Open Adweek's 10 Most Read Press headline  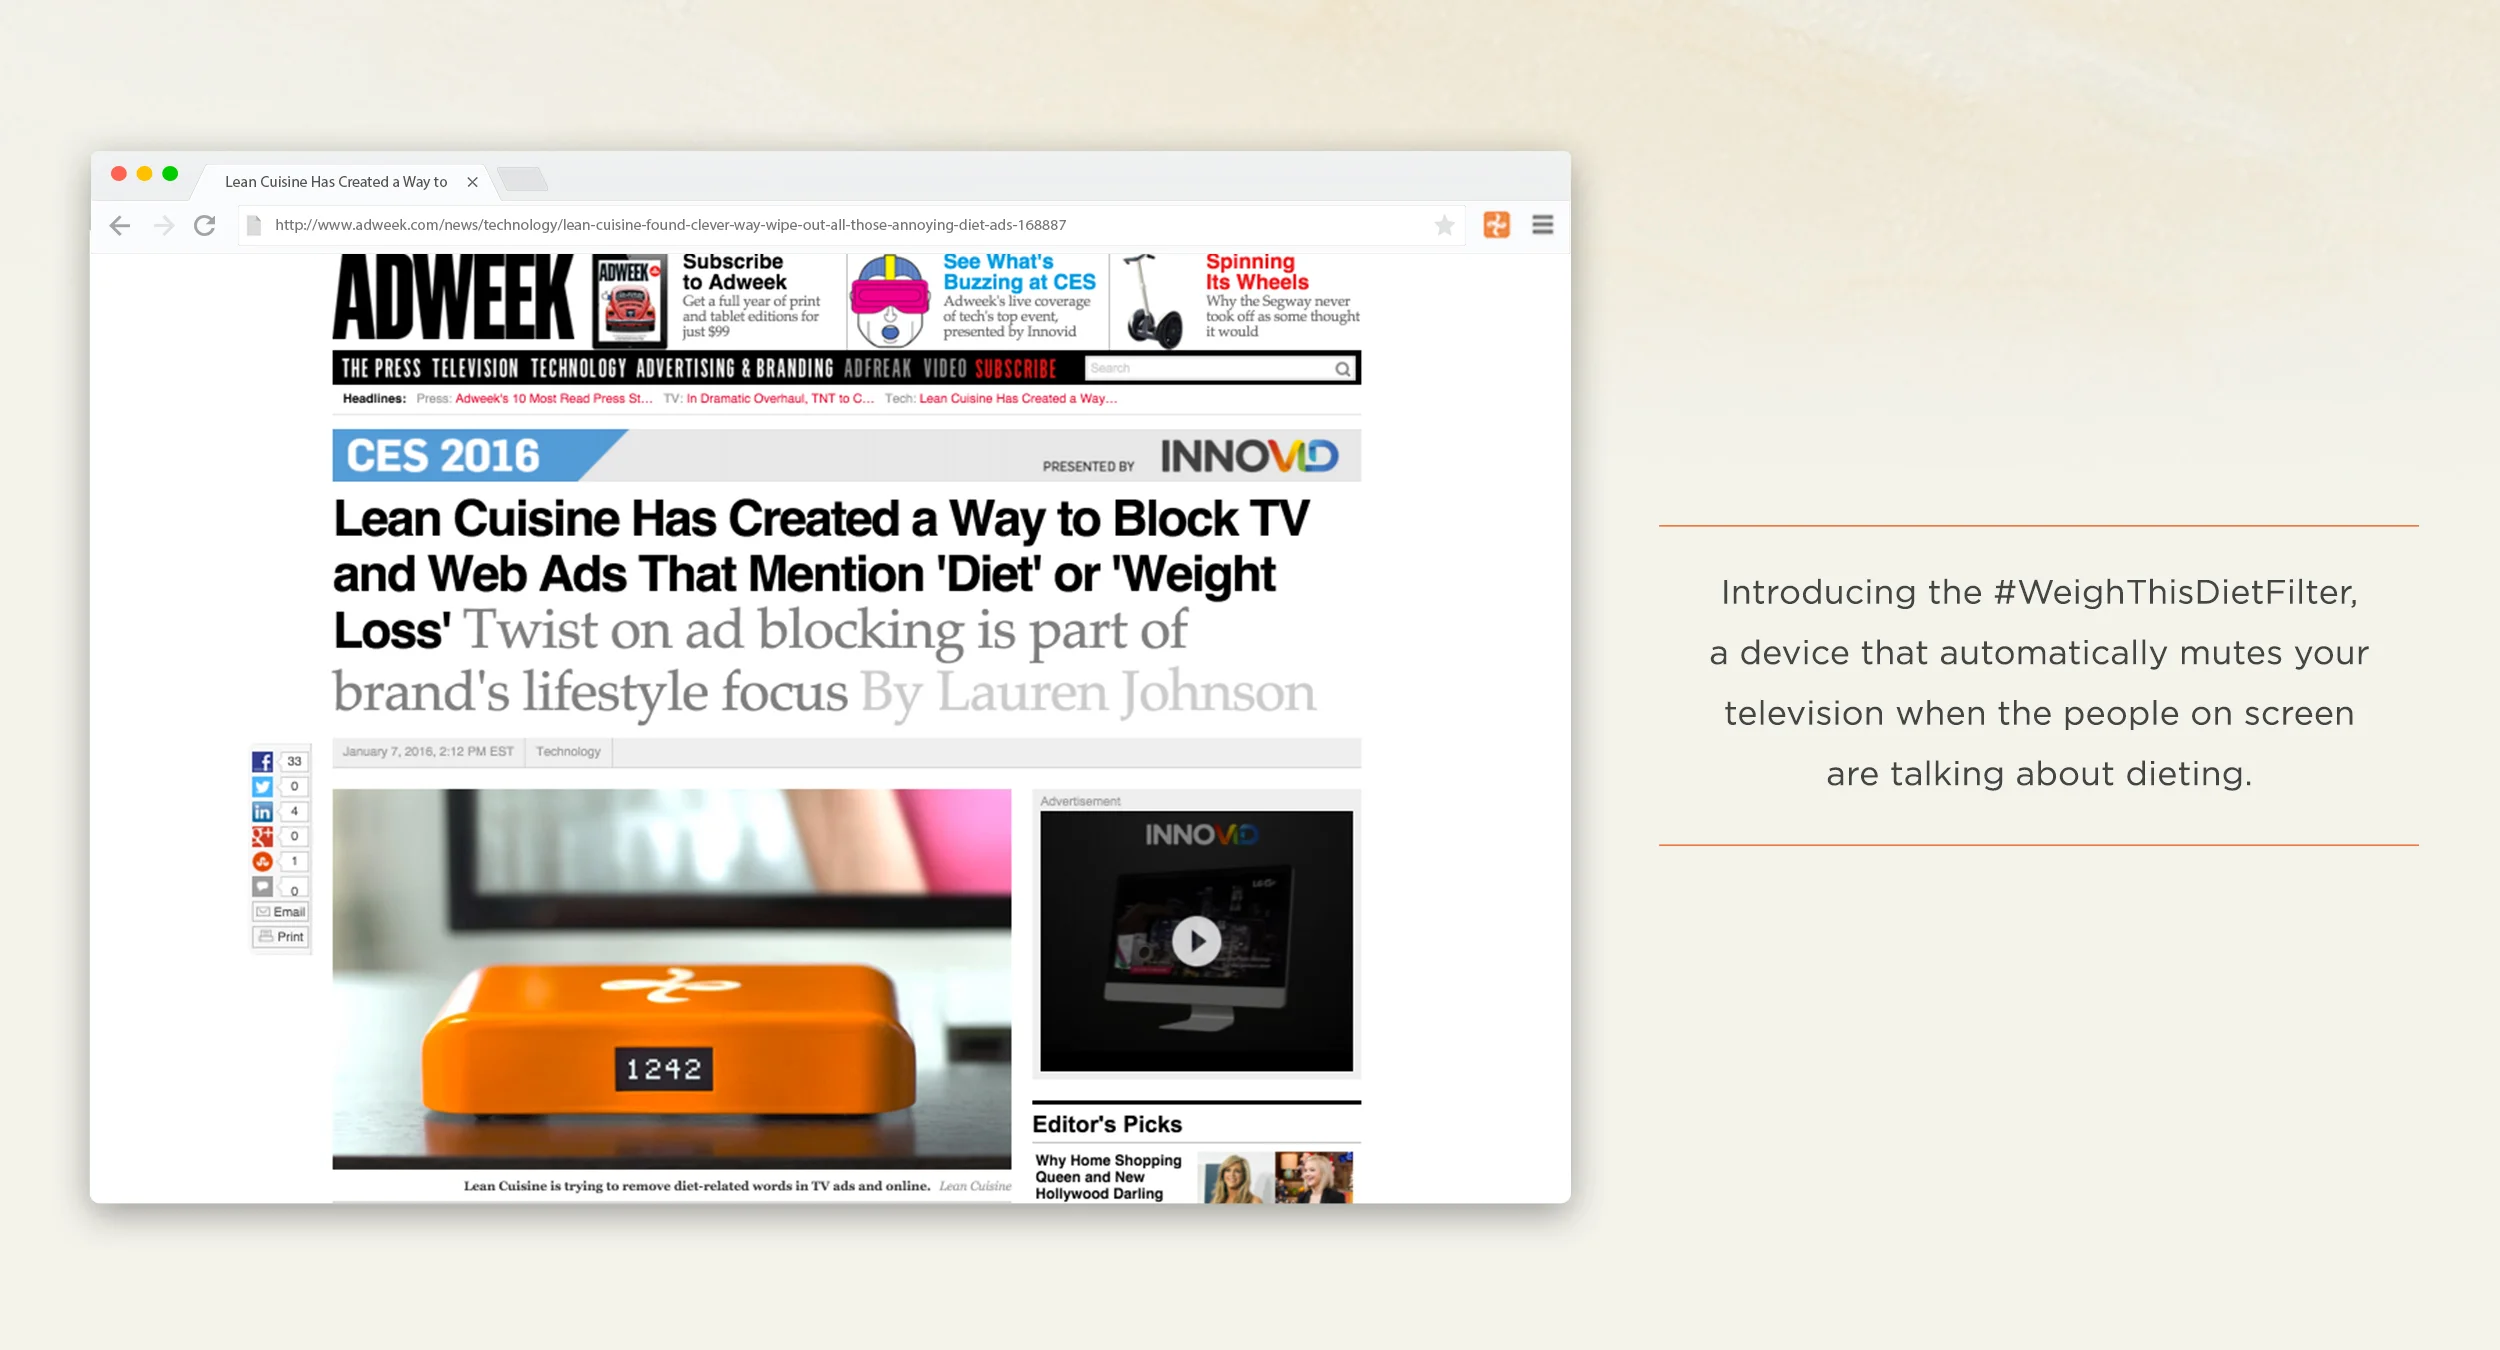553,398
